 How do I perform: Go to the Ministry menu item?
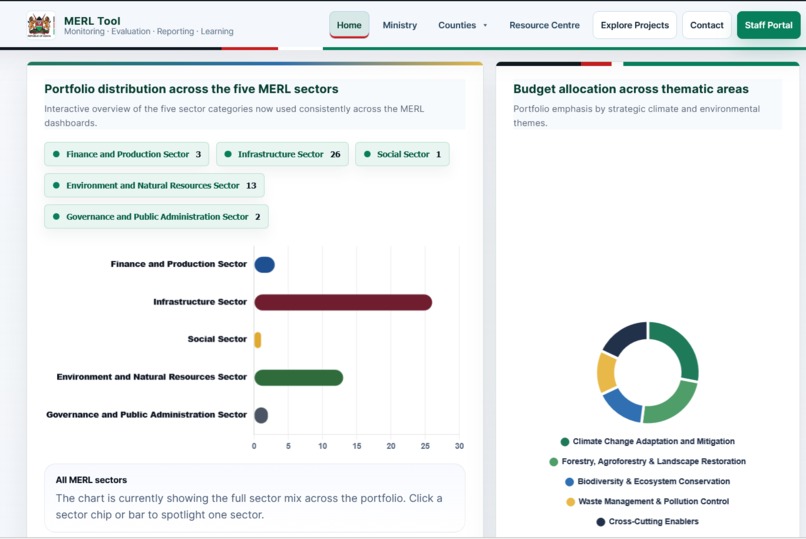pyautogui.click(x=399, y=25)
